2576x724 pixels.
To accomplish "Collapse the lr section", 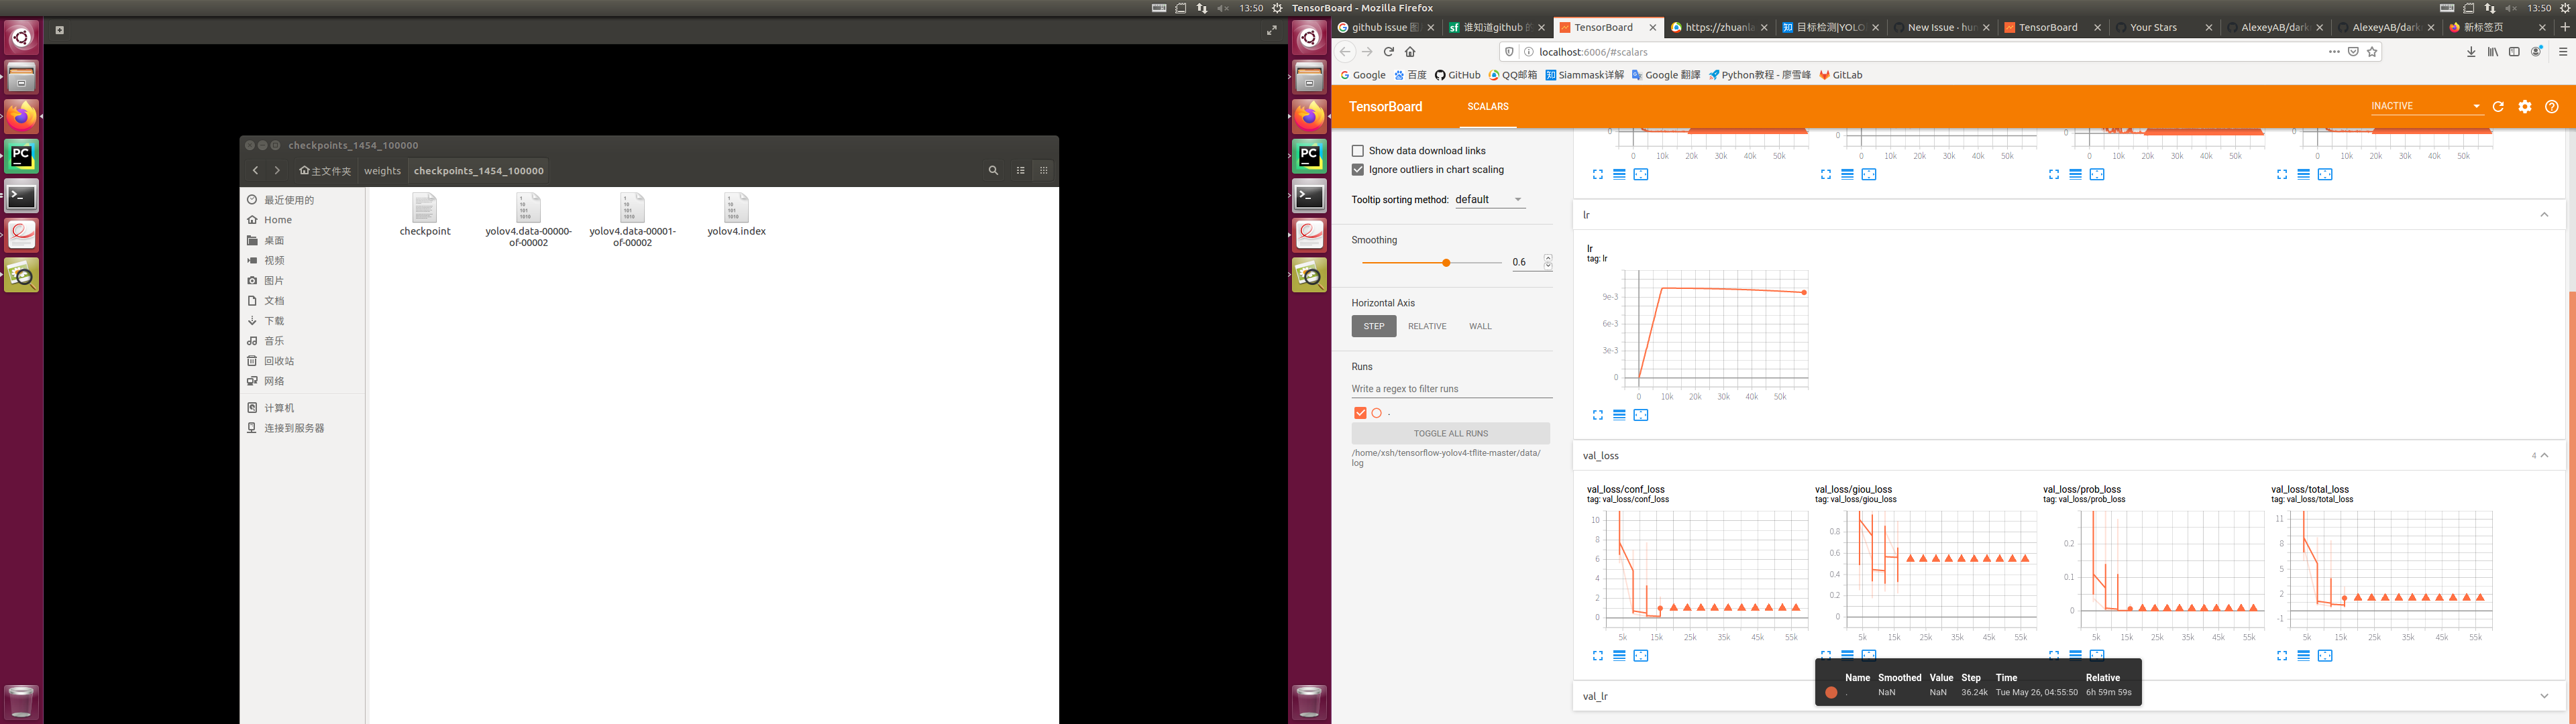I will (x=2544, y=215).
